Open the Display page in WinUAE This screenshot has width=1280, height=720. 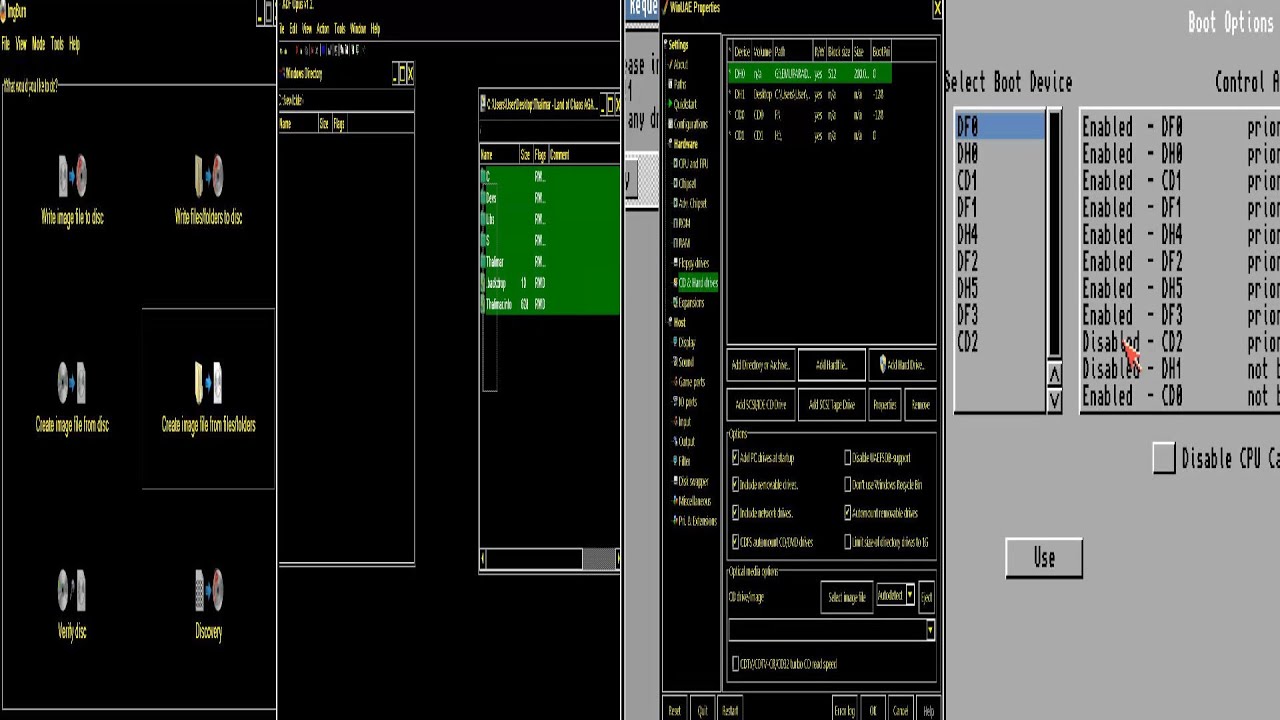686,342
